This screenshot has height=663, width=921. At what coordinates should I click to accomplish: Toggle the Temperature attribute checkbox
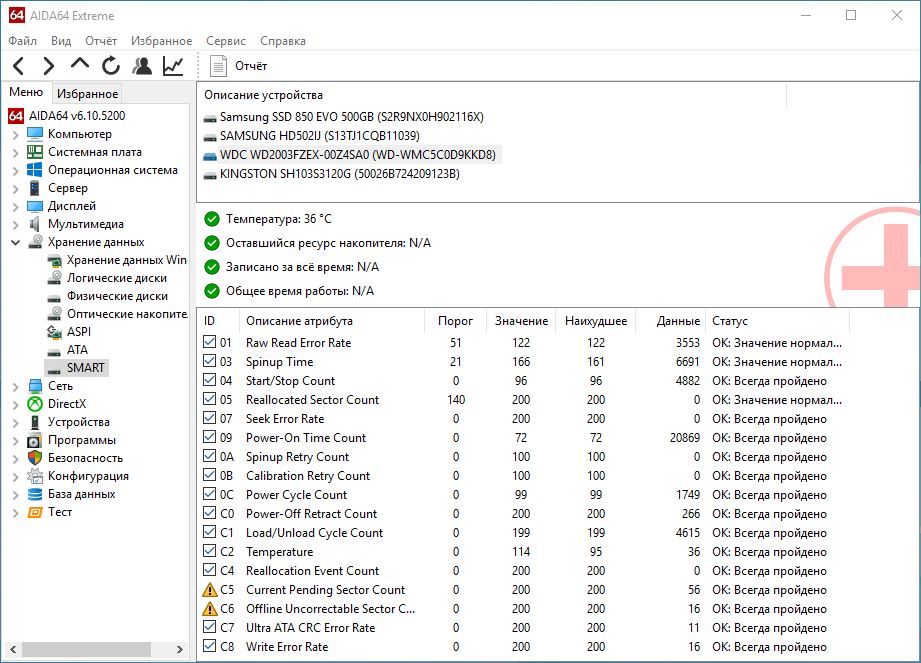pyautogui.click(x=209, y=550)
